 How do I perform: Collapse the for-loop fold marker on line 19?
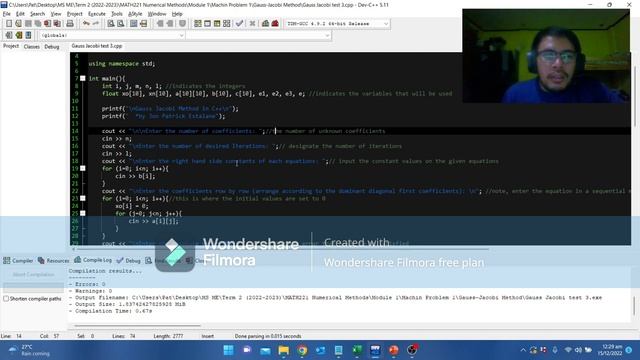pyautogui.click(x=82, y=168)
